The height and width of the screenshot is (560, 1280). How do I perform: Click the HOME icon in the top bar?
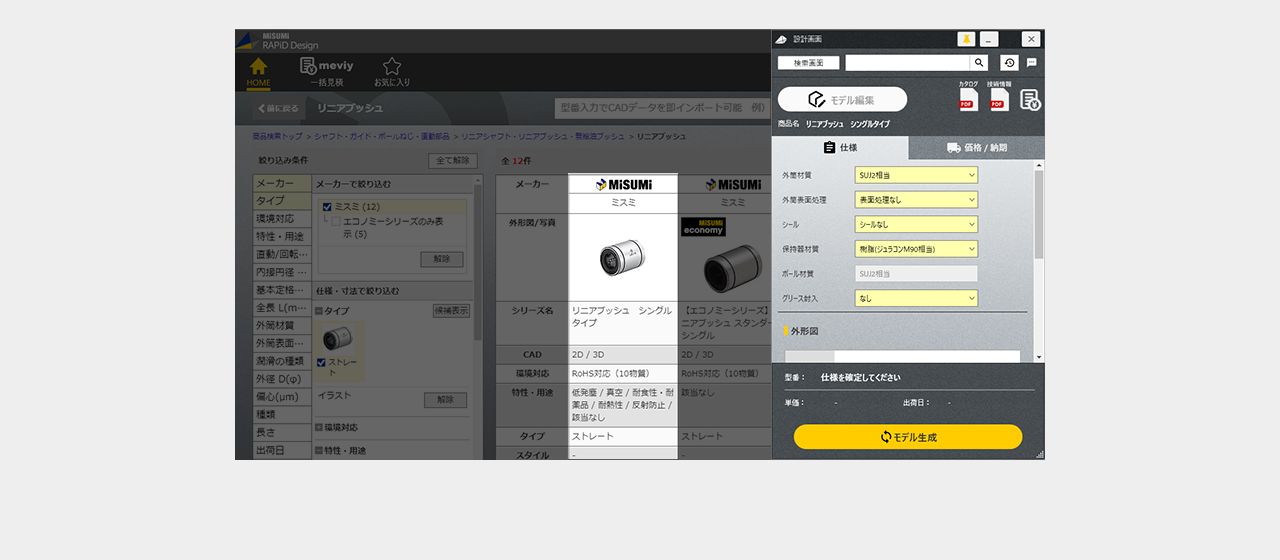coord(258,71)
